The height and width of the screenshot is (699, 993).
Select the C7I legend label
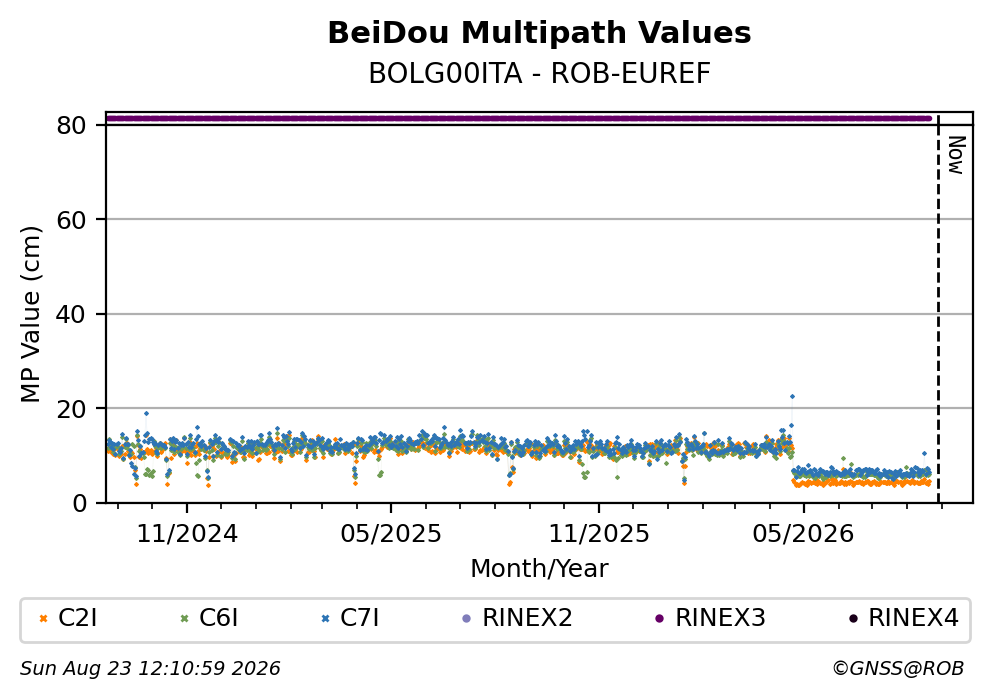click(360, 618)
